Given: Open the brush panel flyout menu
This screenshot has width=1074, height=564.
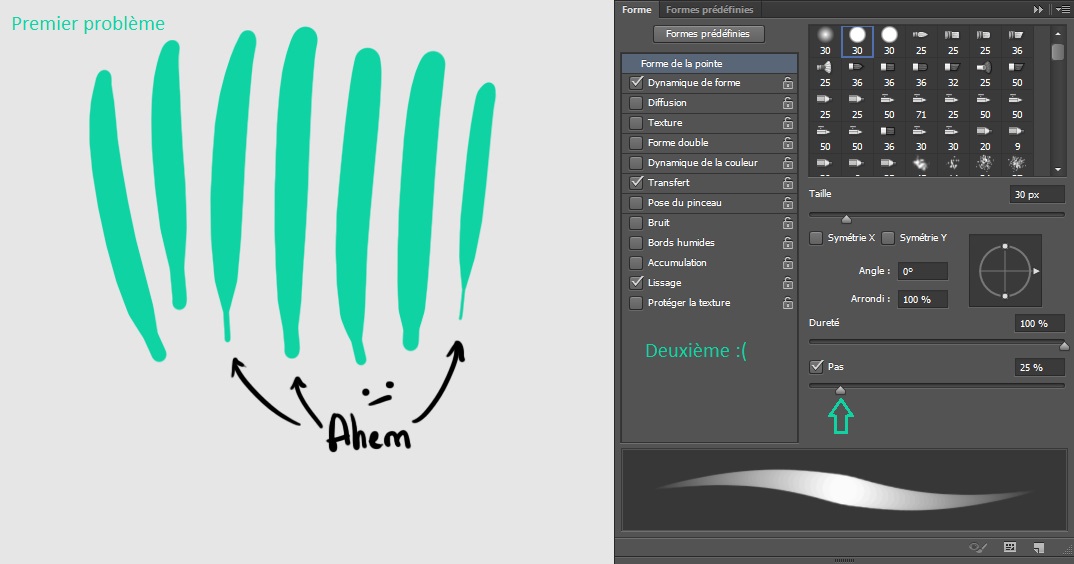Looking at the screenshot, I should pos(1061,9).
